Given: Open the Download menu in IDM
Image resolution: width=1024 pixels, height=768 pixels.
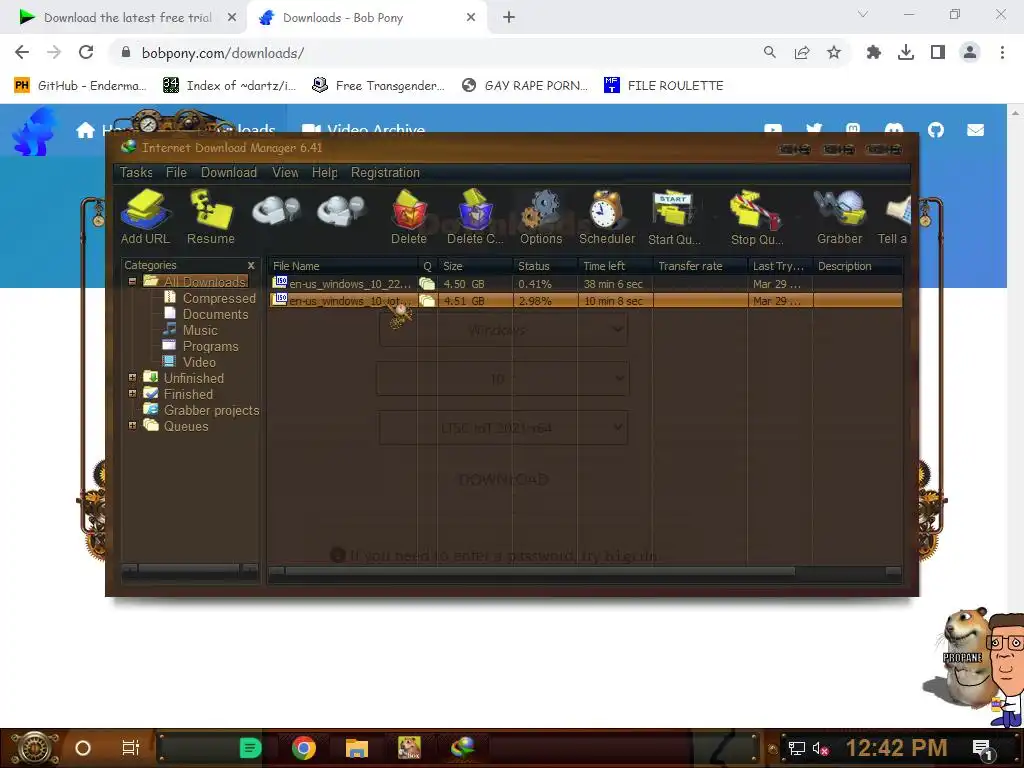Looking at the screenshot, I should [229, 172].
